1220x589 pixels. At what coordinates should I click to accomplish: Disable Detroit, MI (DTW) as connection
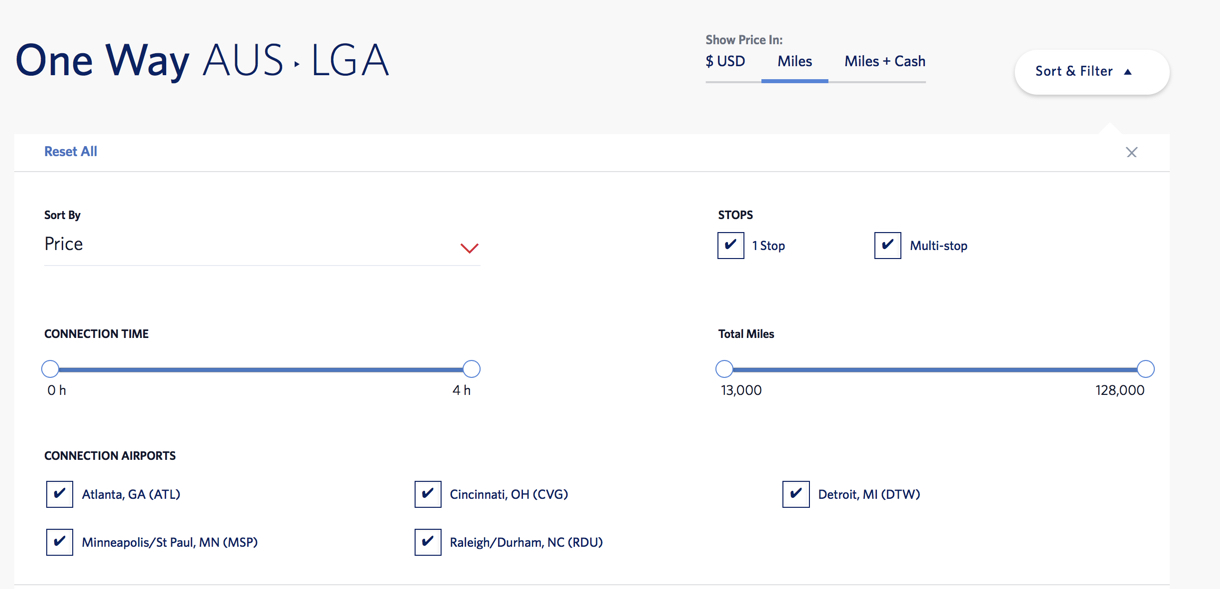point(796,493)
